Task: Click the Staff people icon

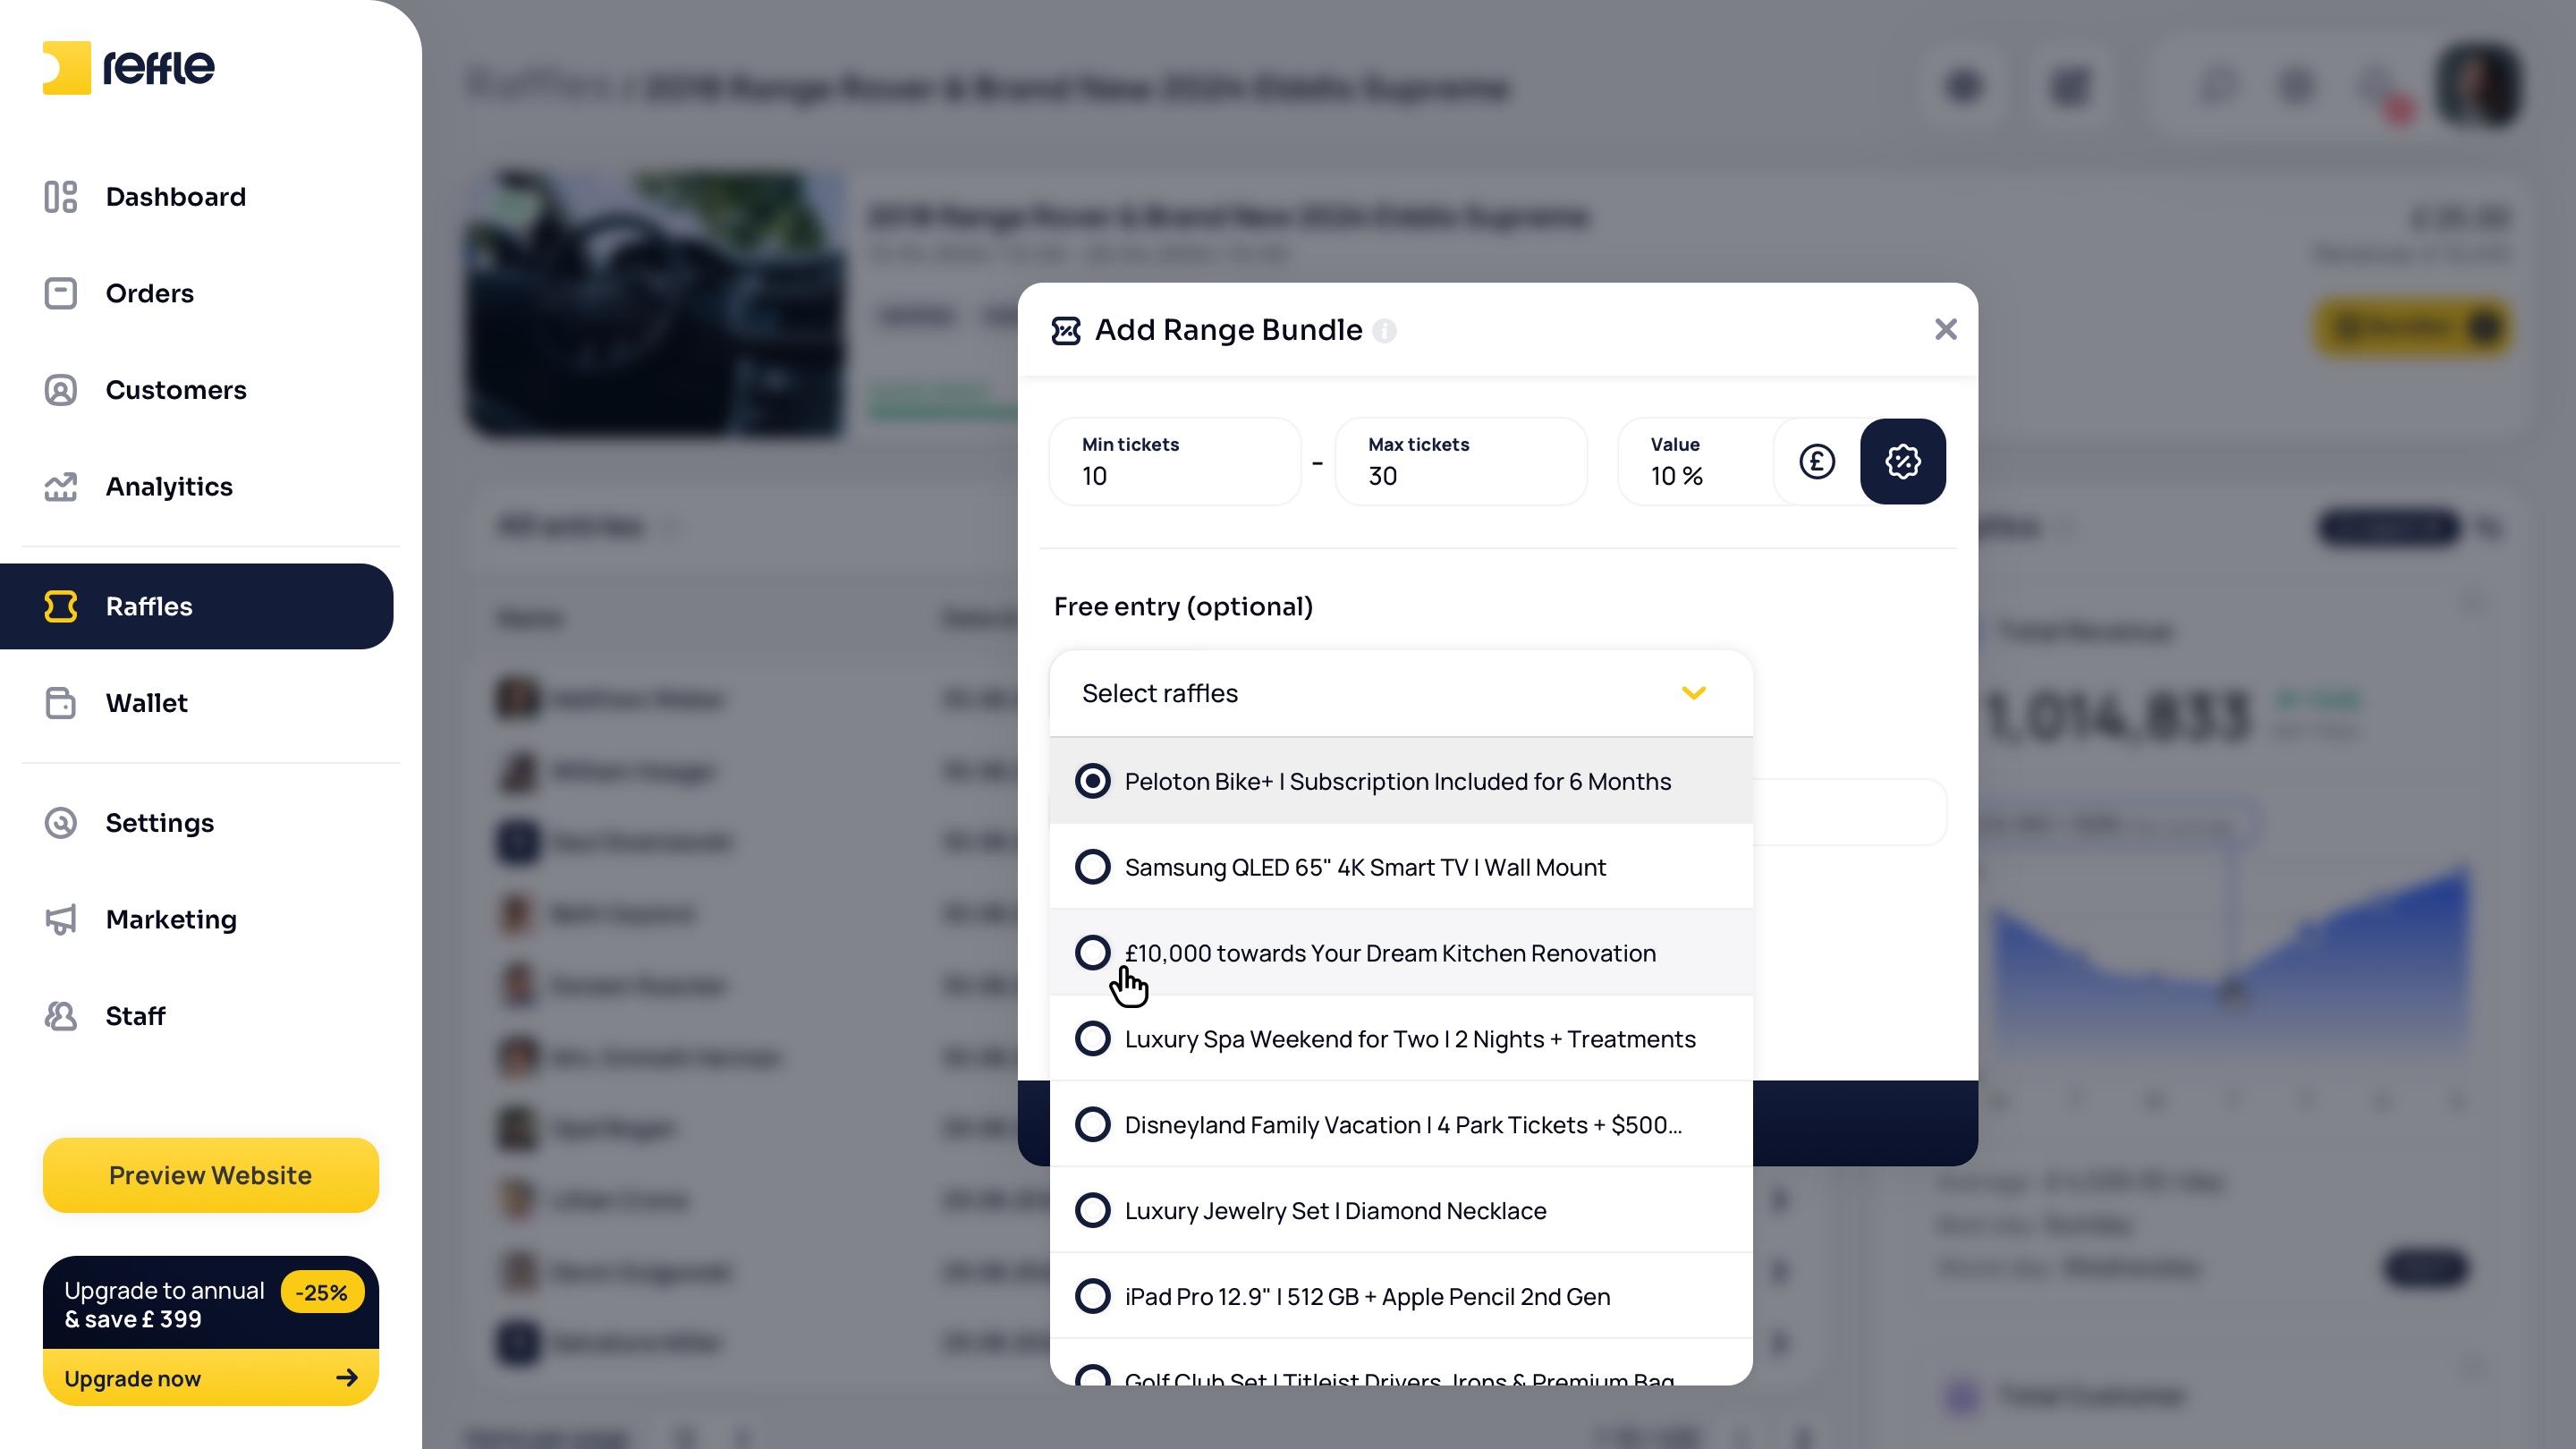Action: point(61,1016)
